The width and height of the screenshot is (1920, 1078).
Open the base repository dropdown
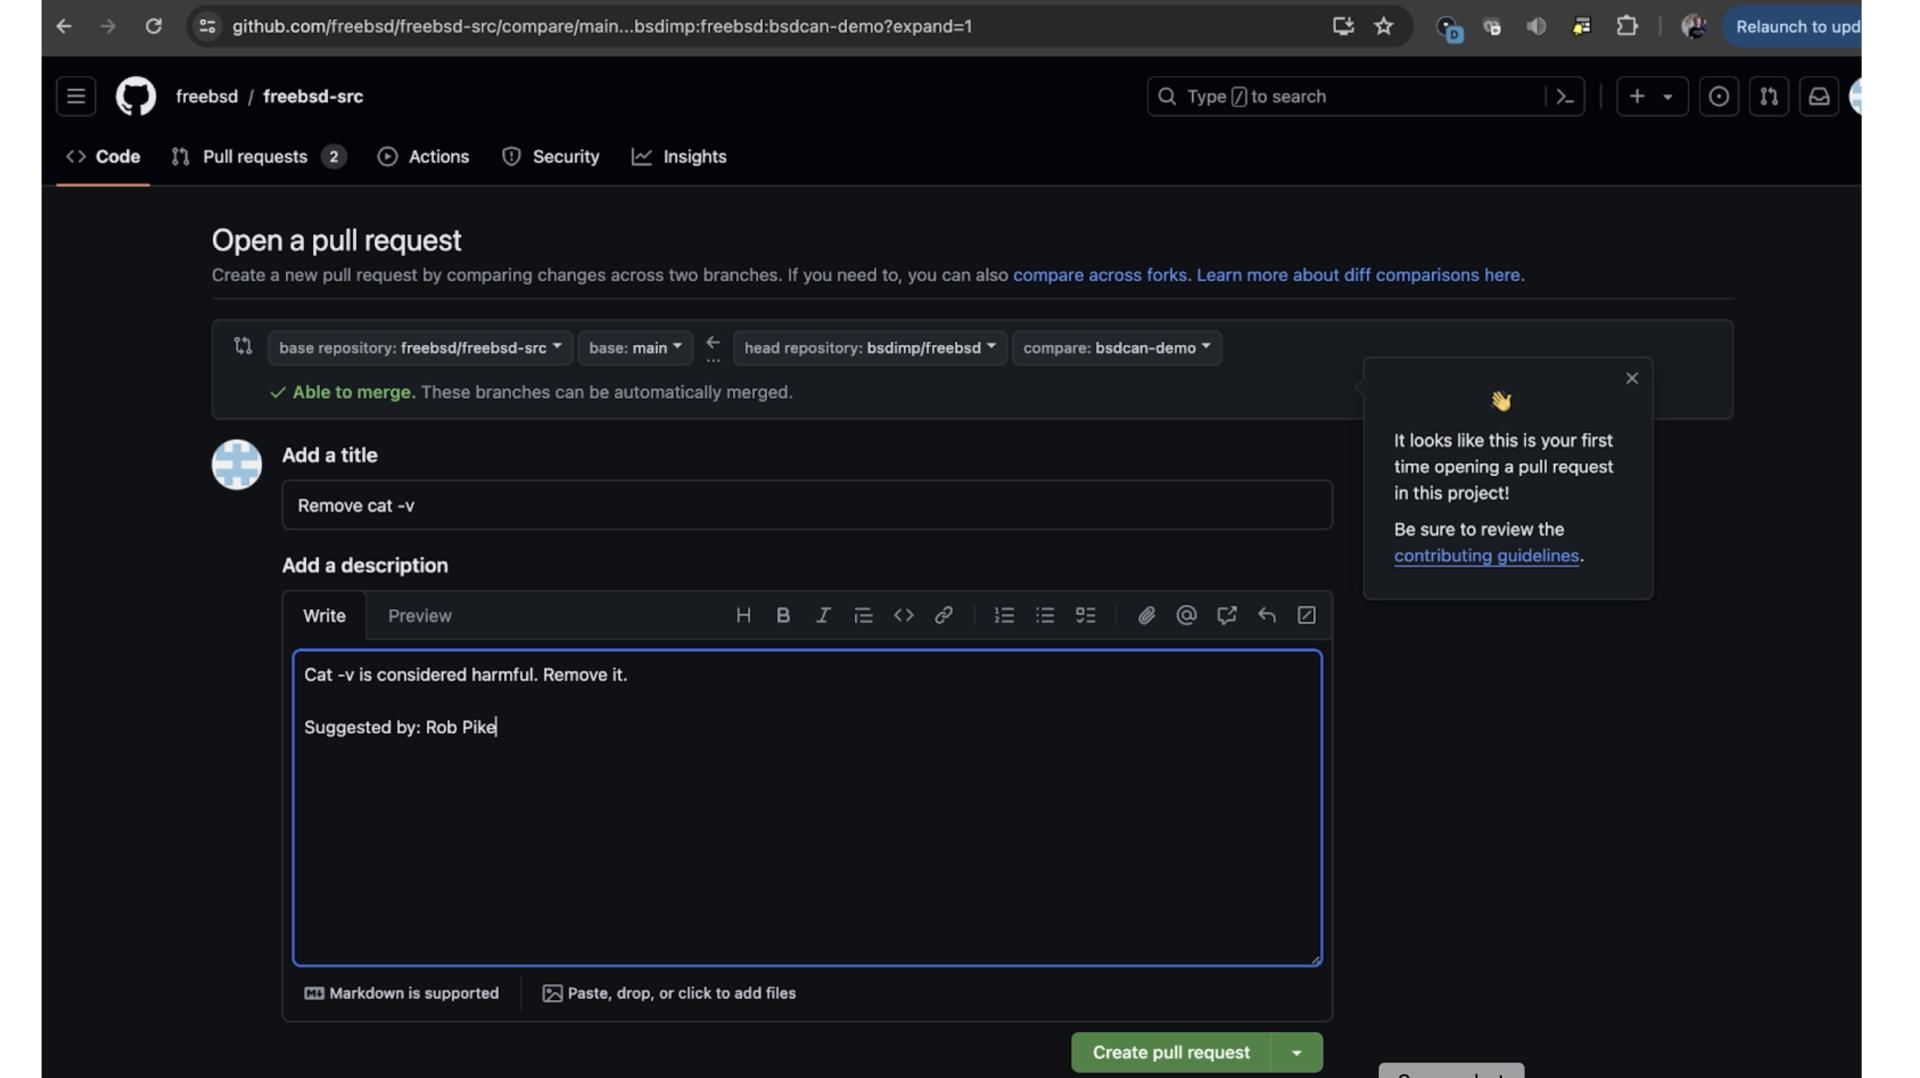pyautogui.click(x=420, y=348)
